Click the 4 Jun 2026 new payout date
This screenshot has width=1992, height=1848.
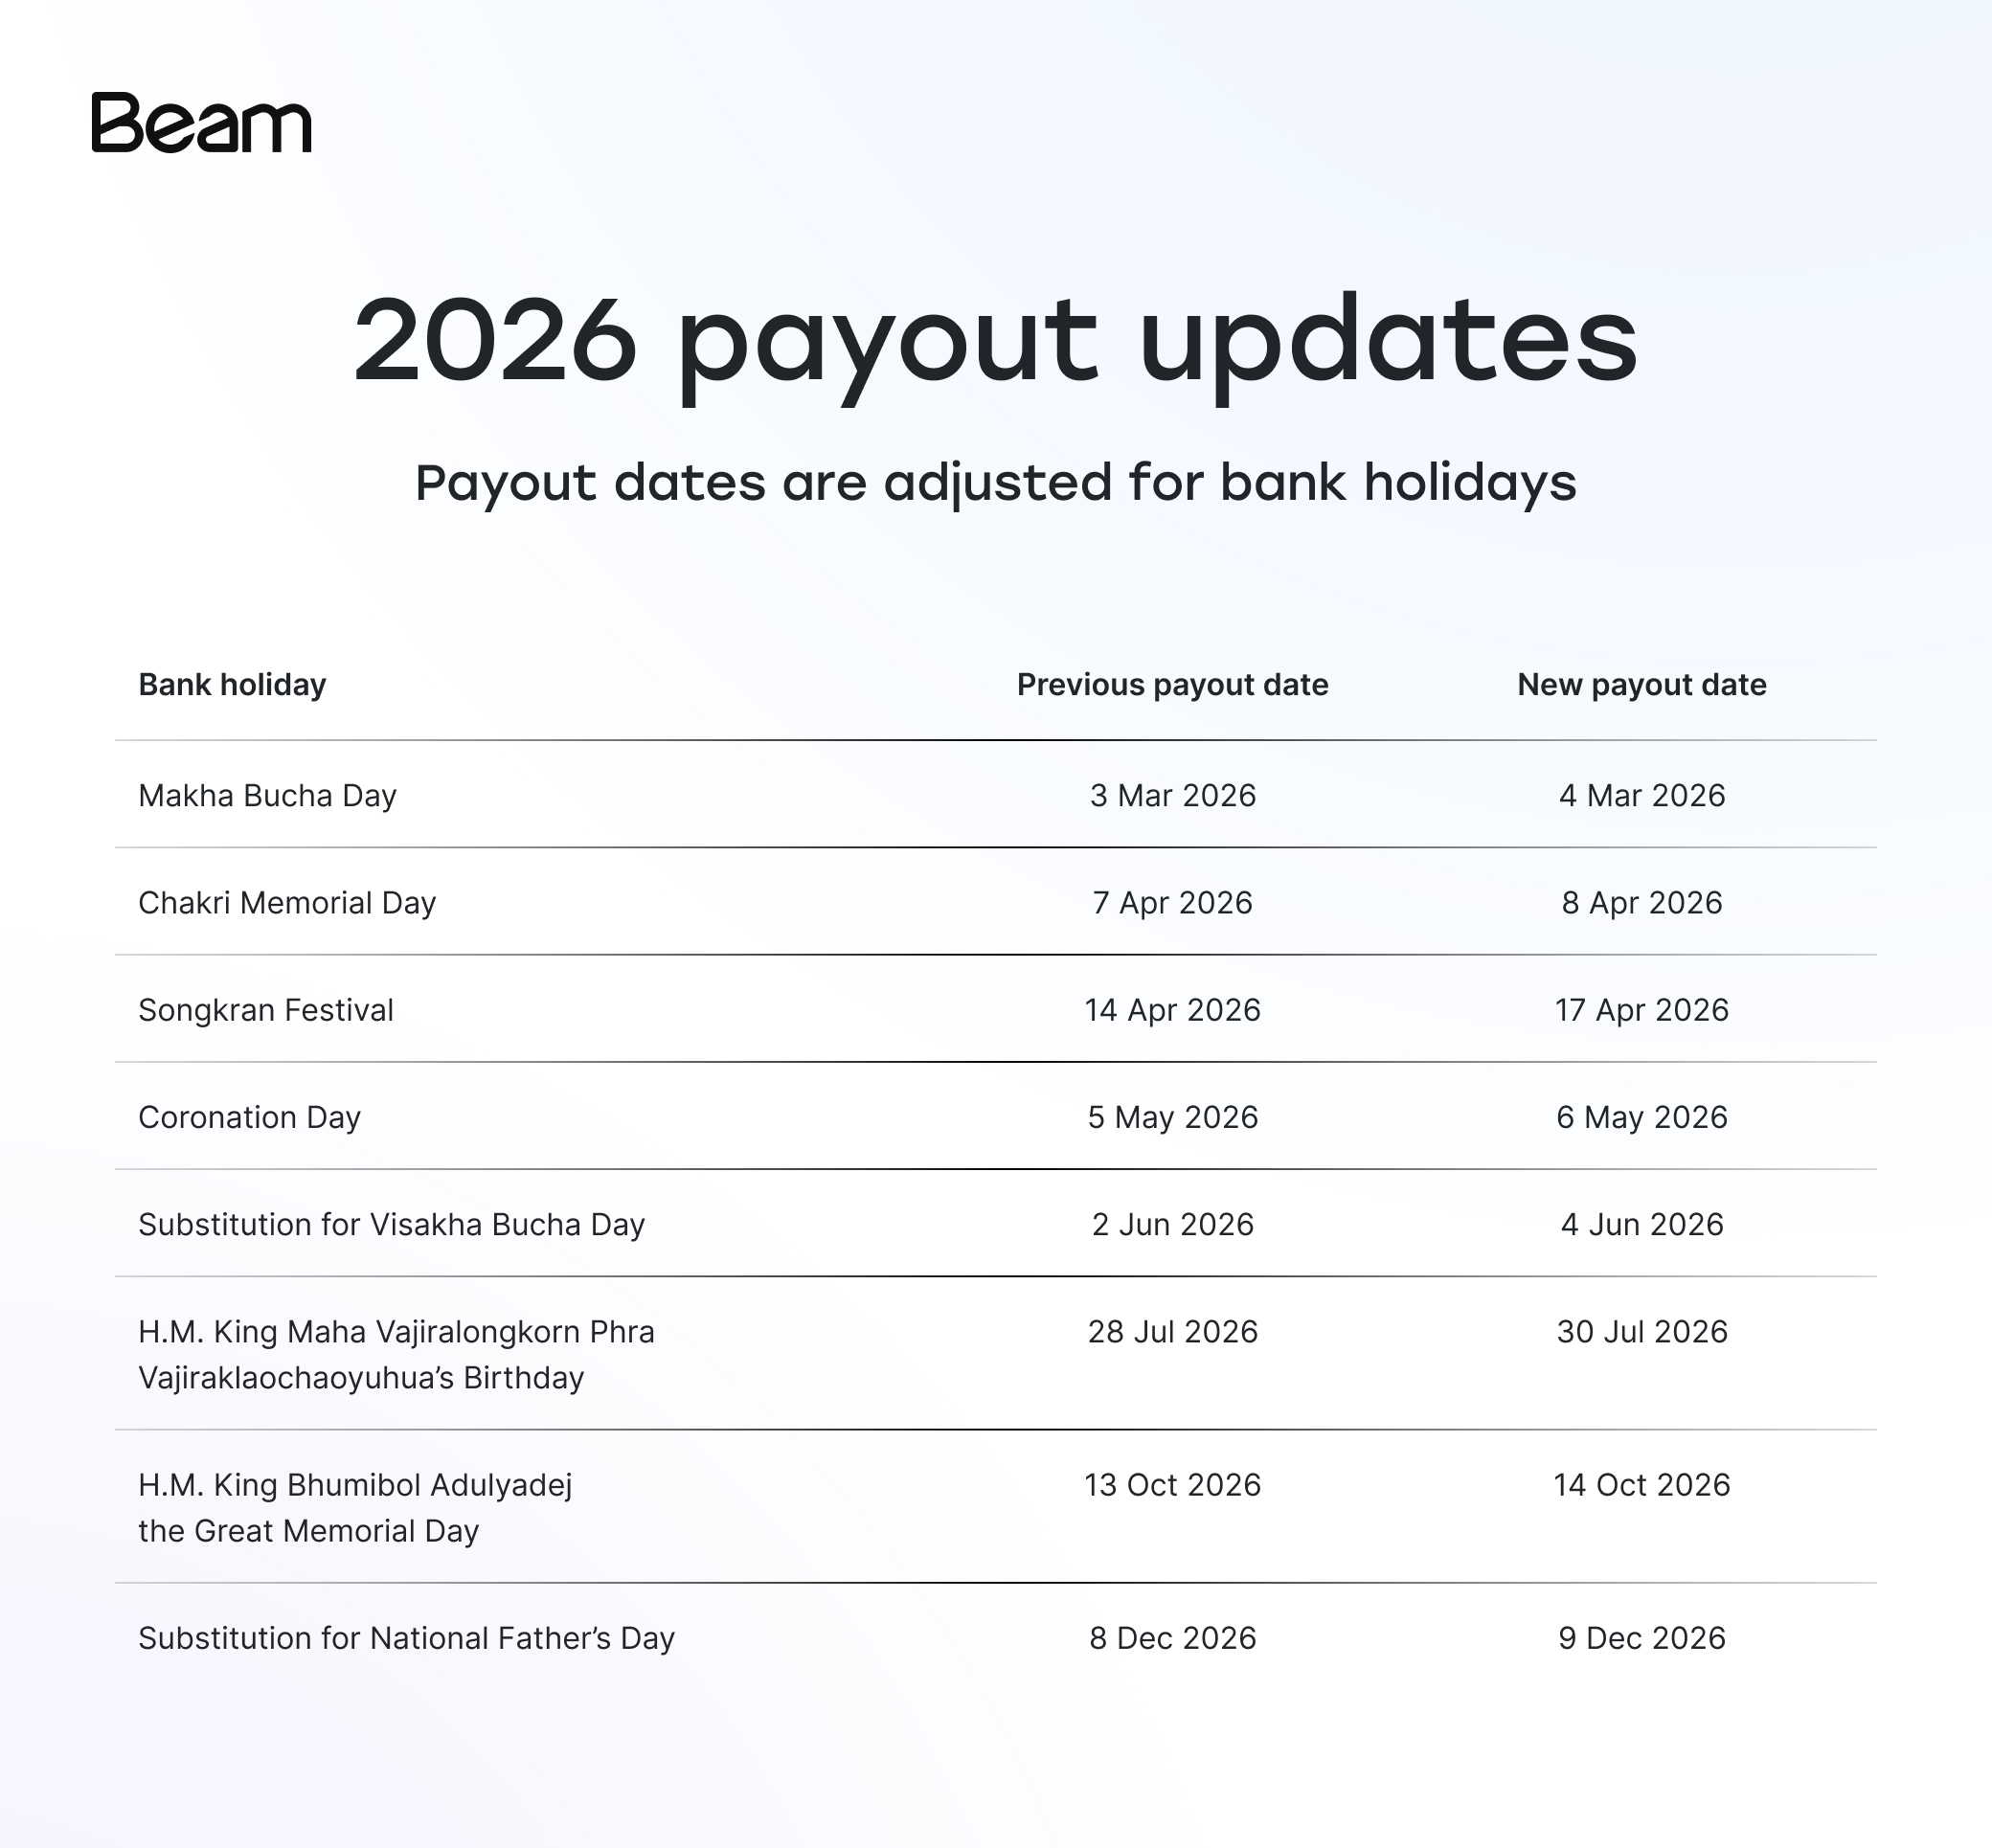click(1641, 1224)
